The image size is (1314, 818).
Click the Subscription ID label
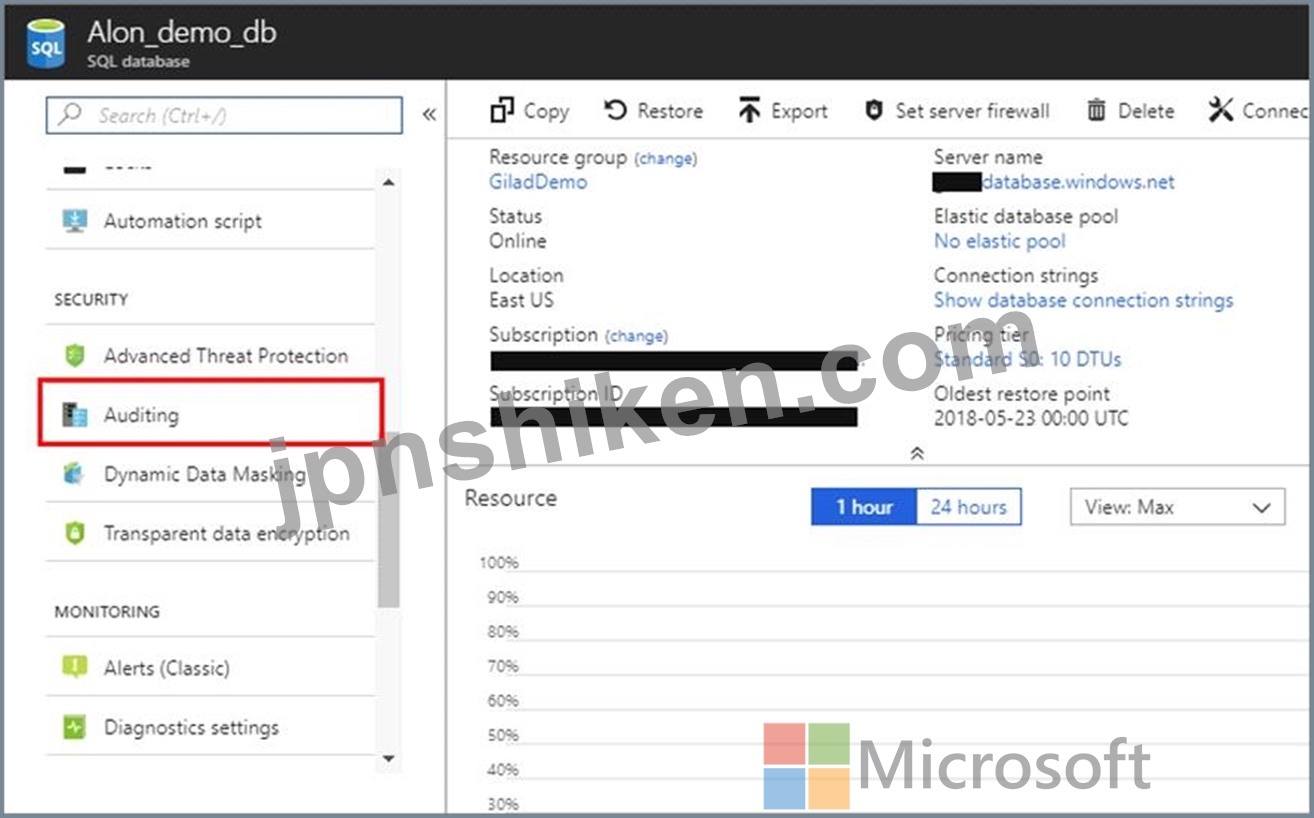coord(555,394)
